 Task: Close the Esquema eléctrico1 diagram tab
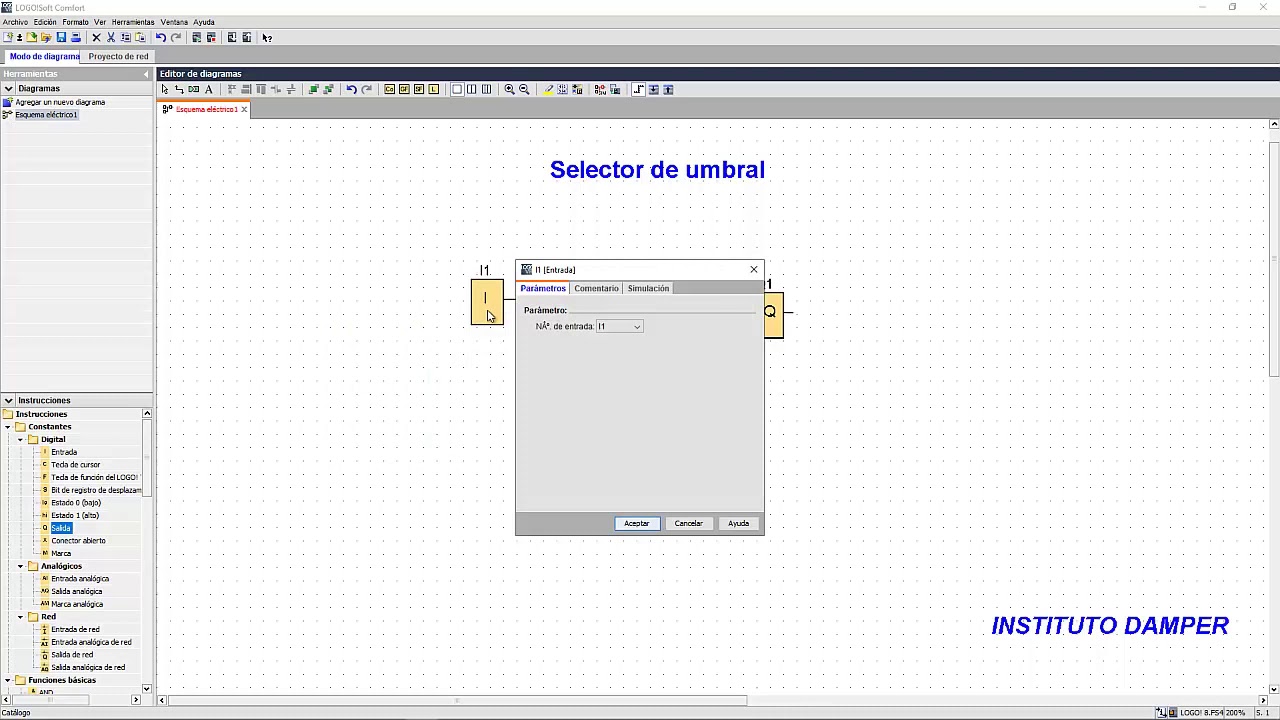pos(243,109)
